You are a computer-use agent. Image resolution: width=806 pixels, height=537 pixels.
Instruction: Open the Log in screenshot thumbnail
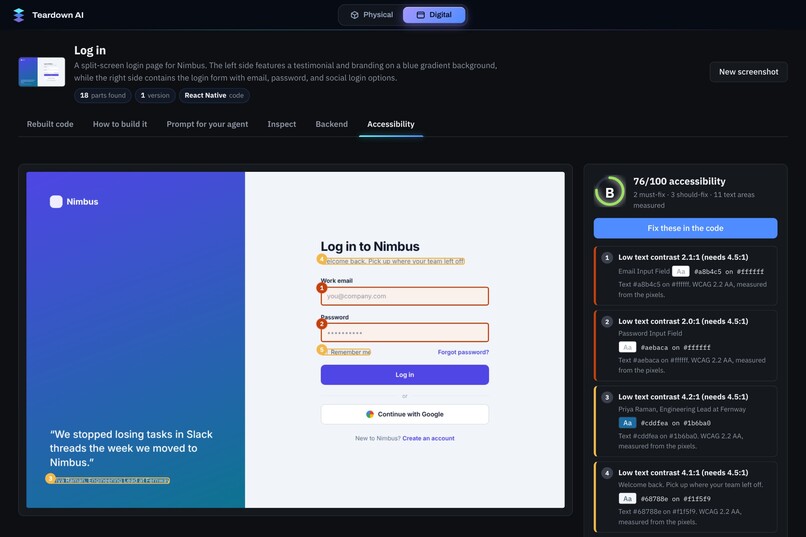click(42, 72)
